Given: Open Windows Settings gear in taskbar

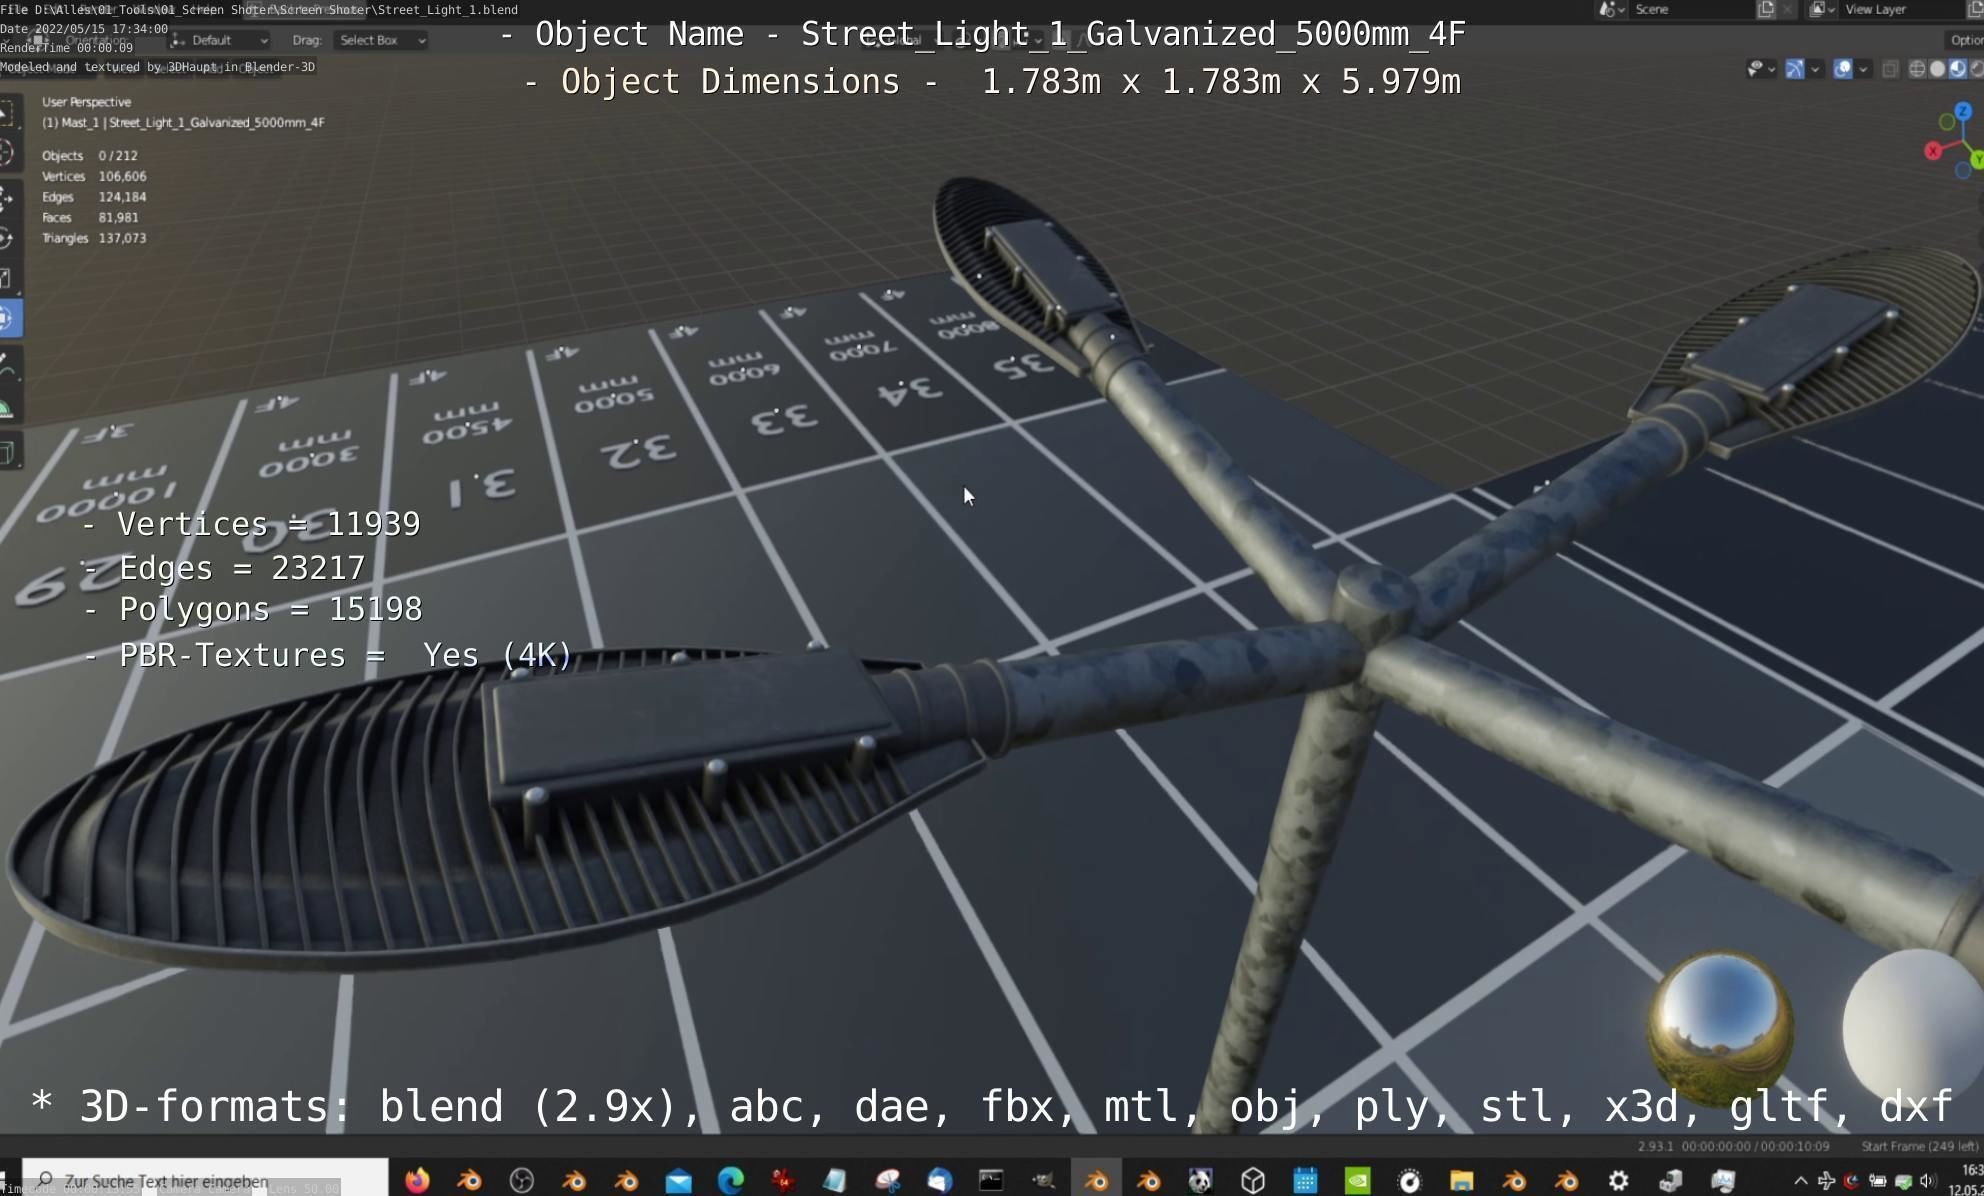Looking at the screenshot, I should pos(1618,1181).
